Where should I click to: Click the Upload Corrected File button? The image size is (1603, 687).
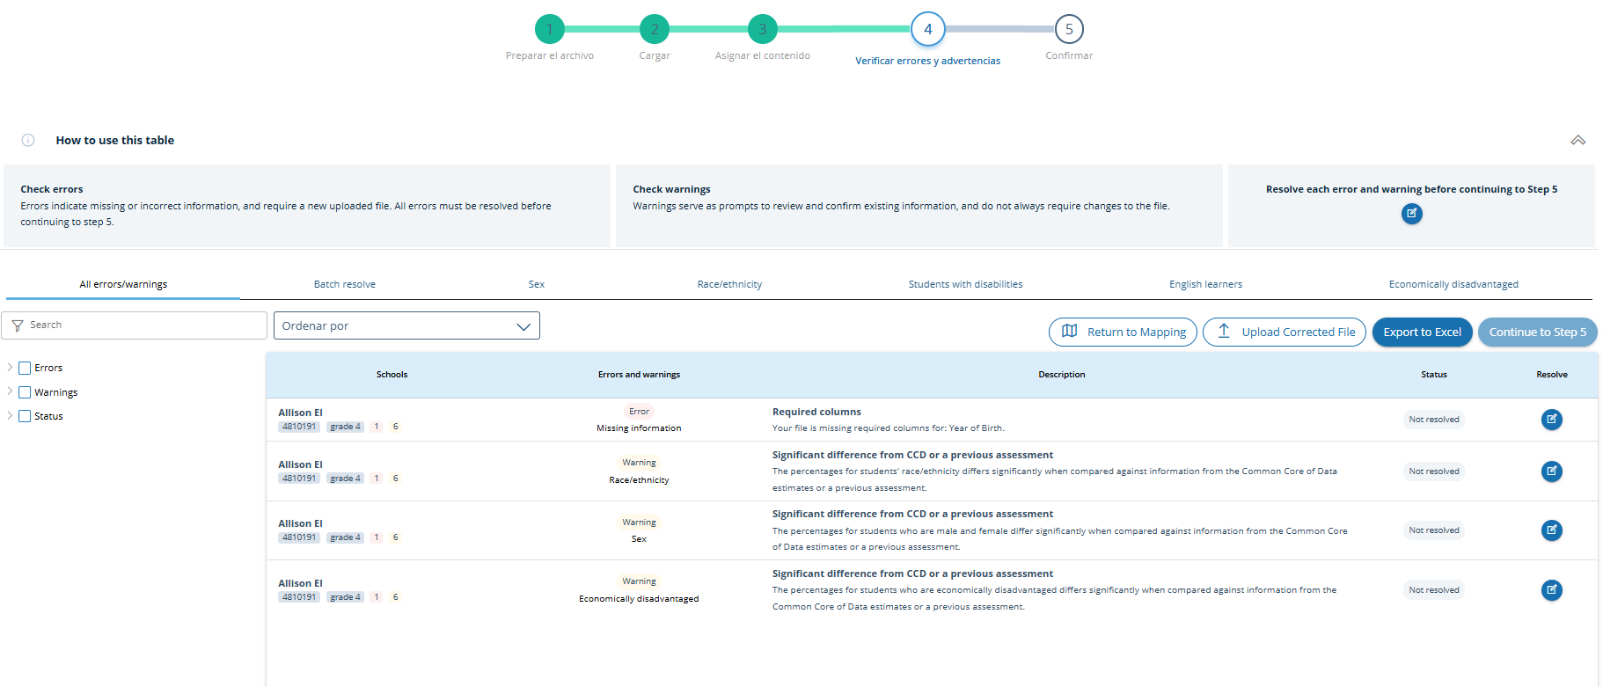pos(1284,332)
